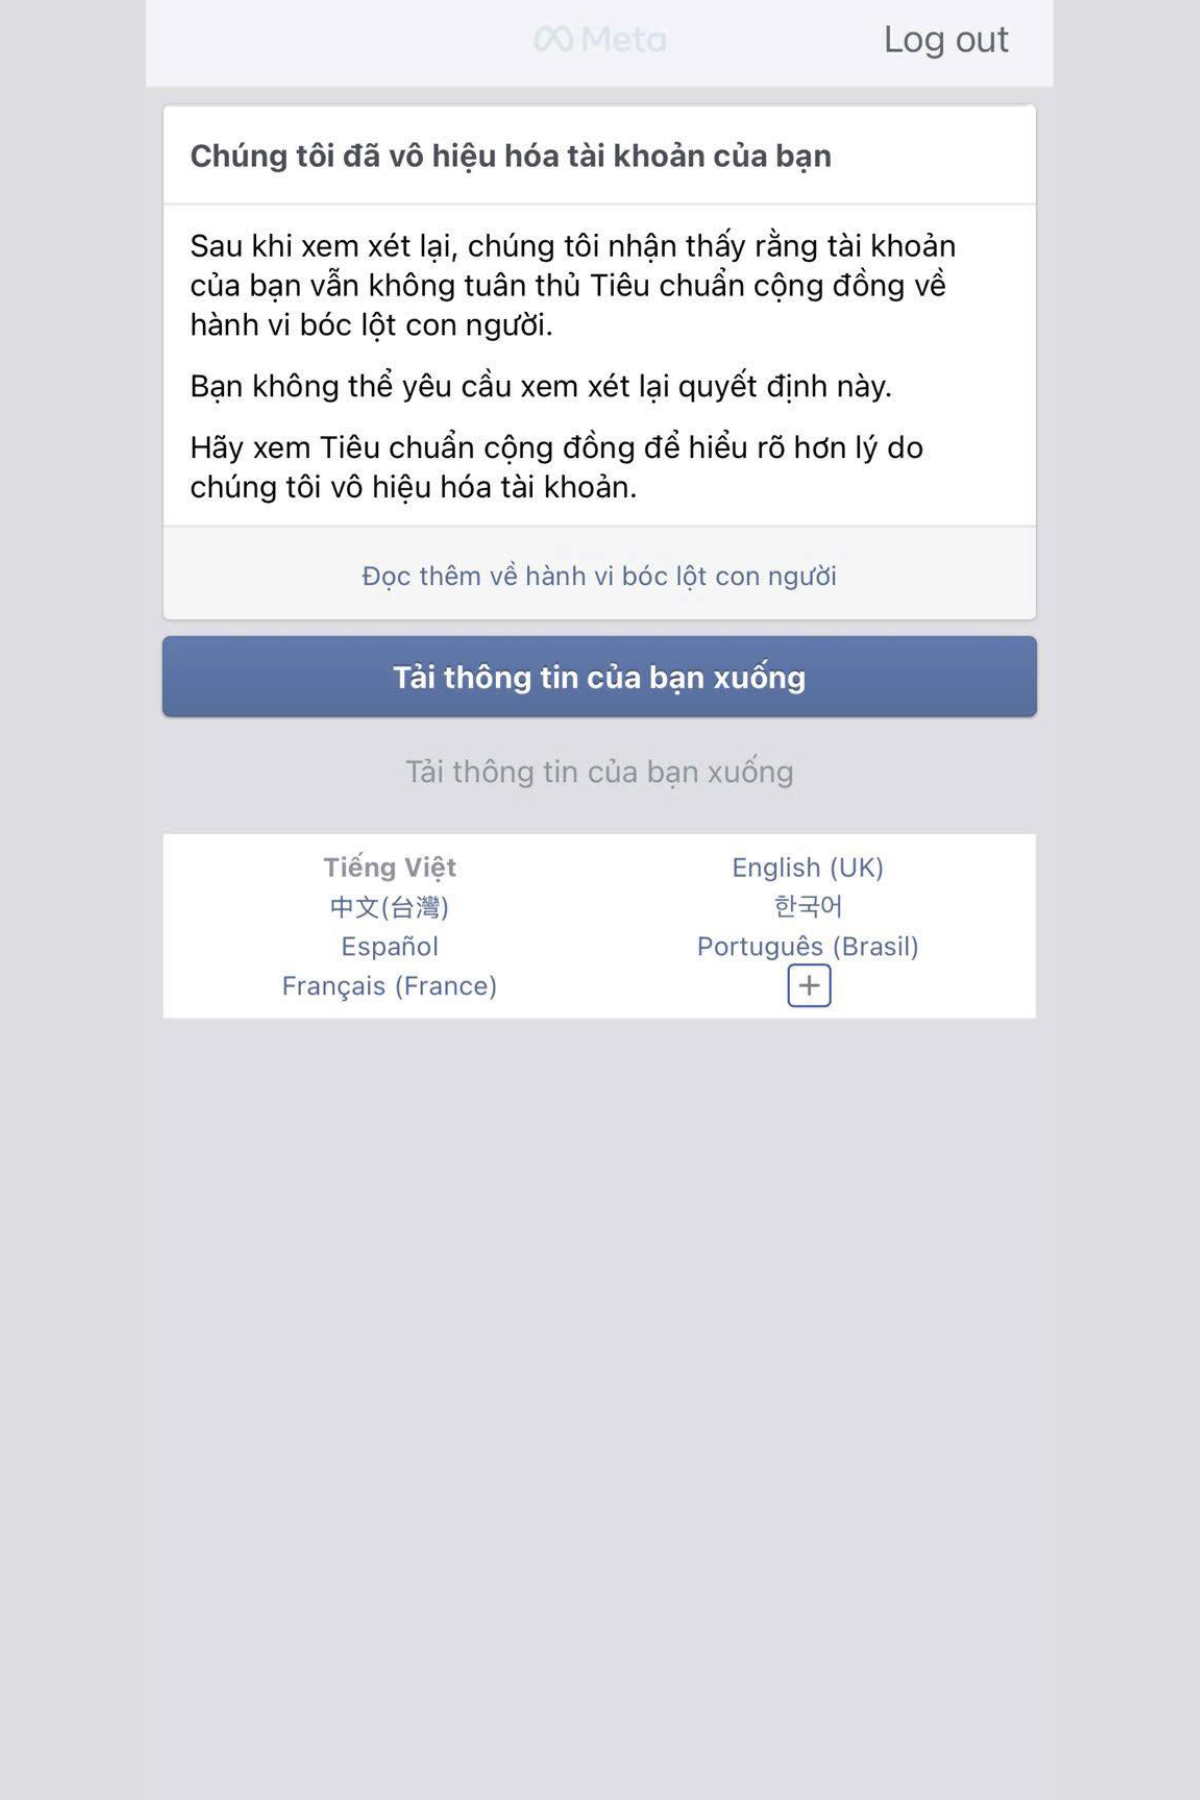Click grey 'Tải thông tin của bạn xuống' text link
1200x1800 pixels.
[x=599, y=772]
